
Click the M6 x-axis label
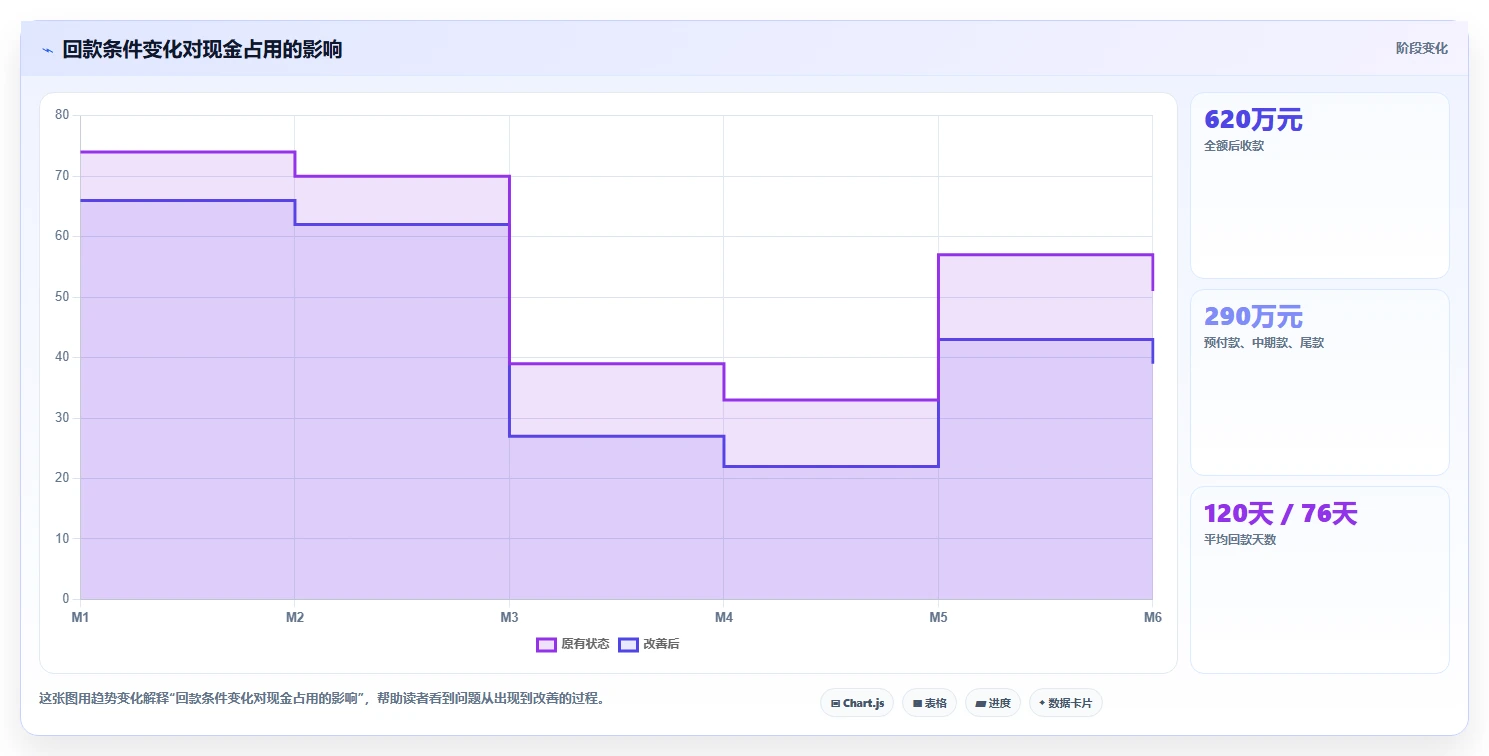[x=1153, y=618]
